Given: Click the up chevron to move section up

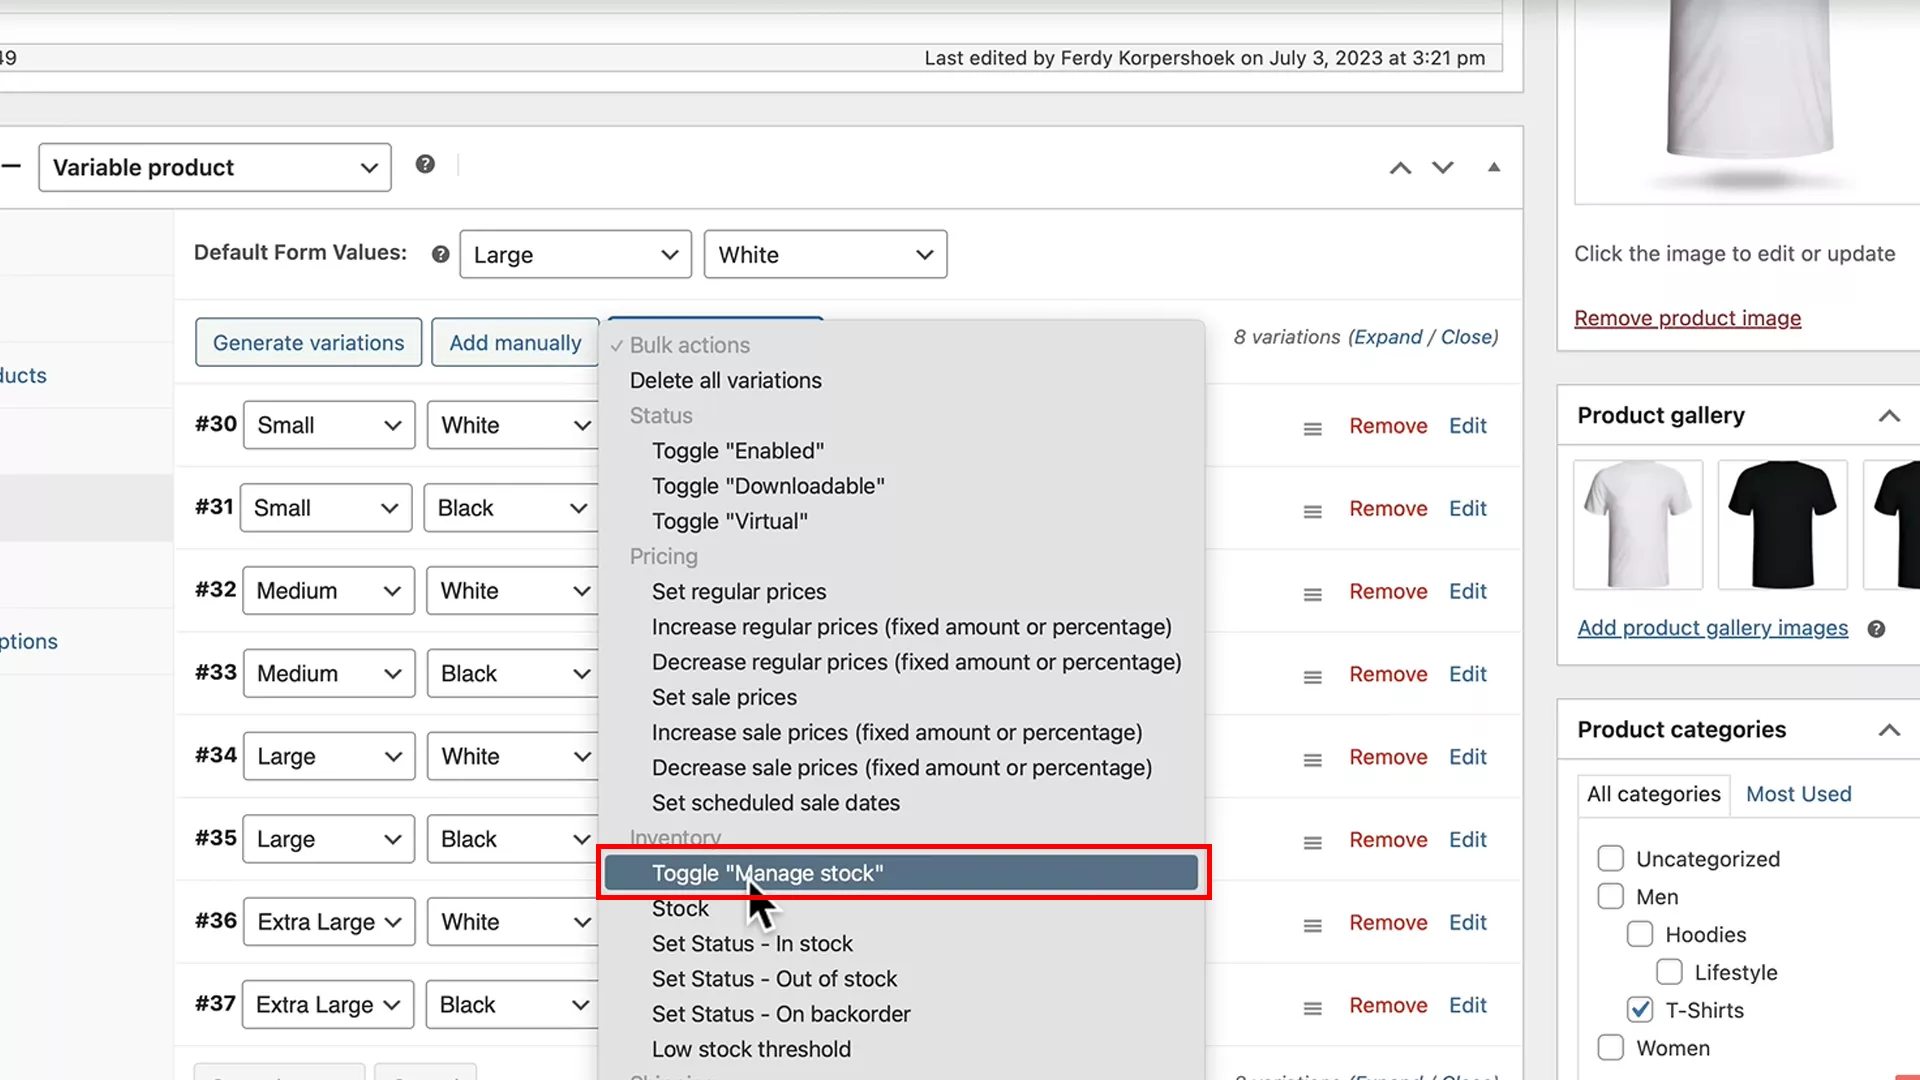Looking at the screenshot, I should 1400,167.
